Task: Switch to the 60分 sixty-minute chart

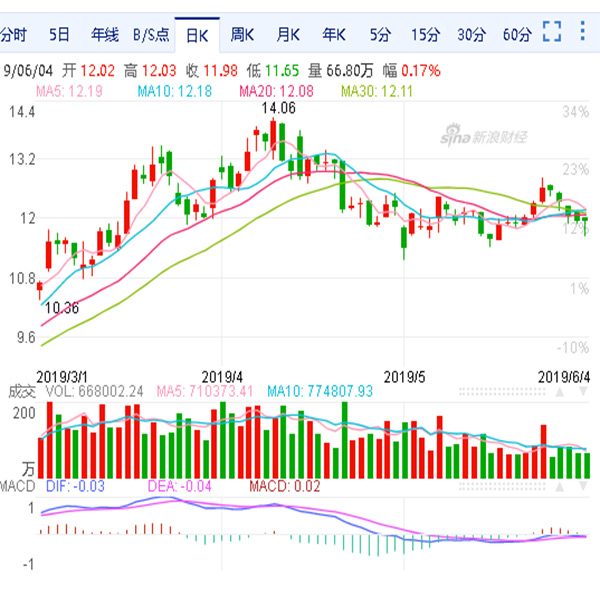Action: click(516, 34)
